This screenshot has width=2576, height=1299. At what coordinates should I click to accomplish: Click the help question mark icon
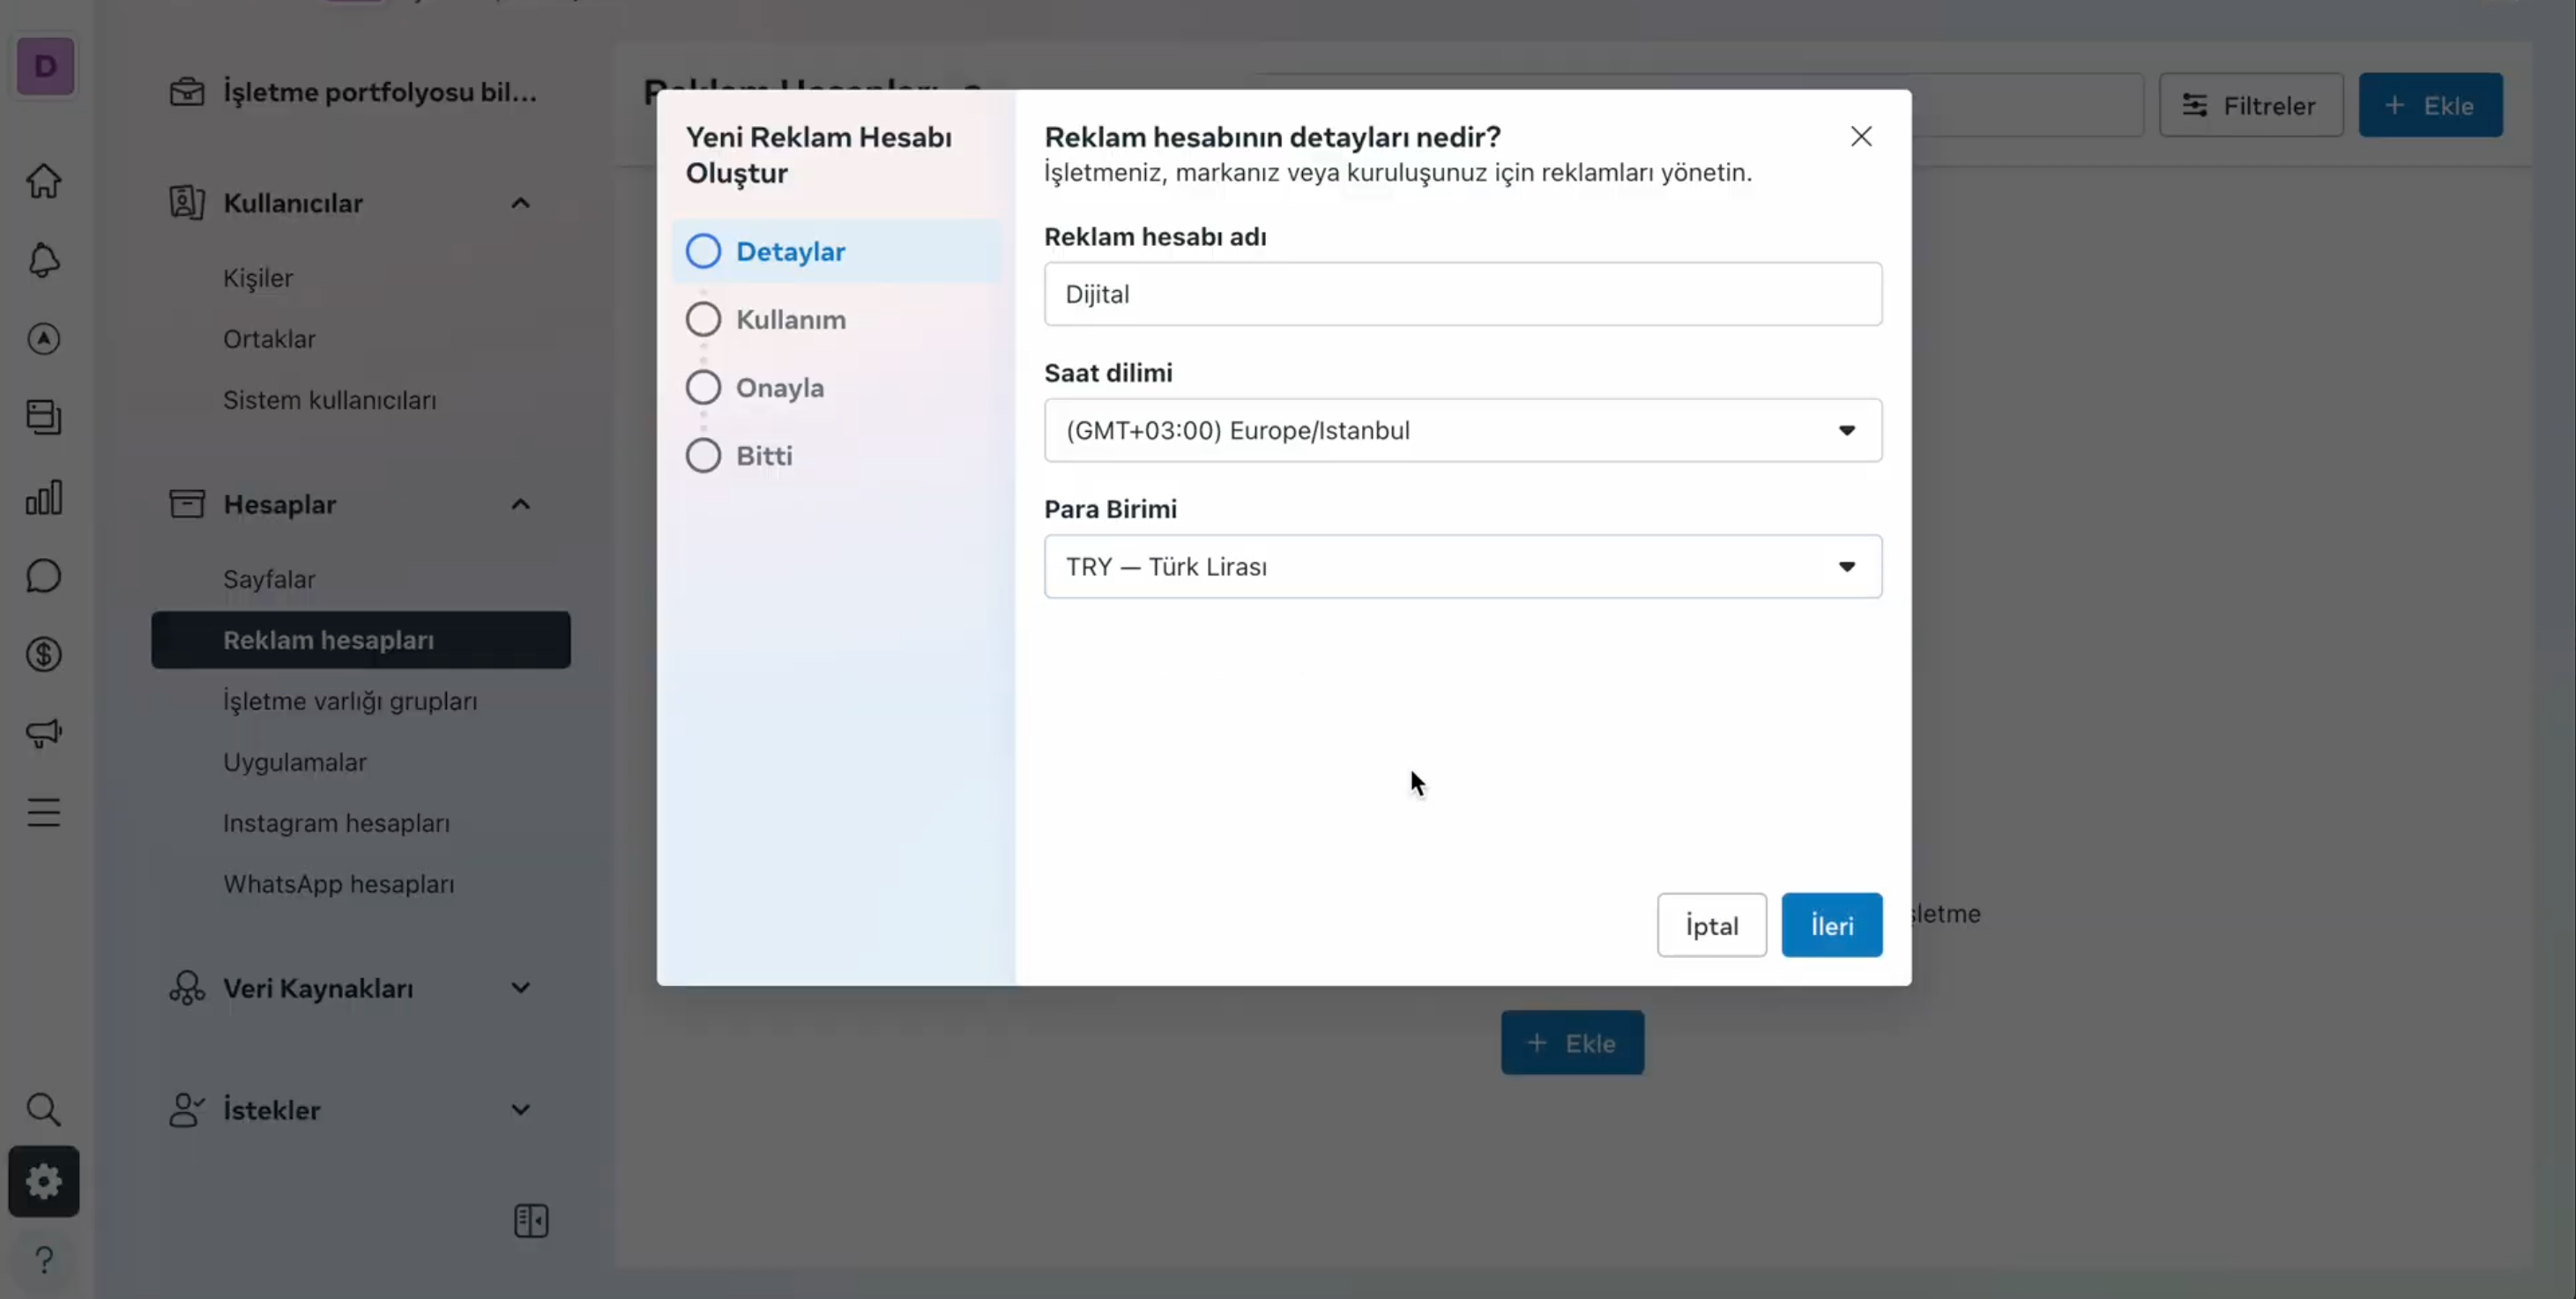coord(44,1260)
